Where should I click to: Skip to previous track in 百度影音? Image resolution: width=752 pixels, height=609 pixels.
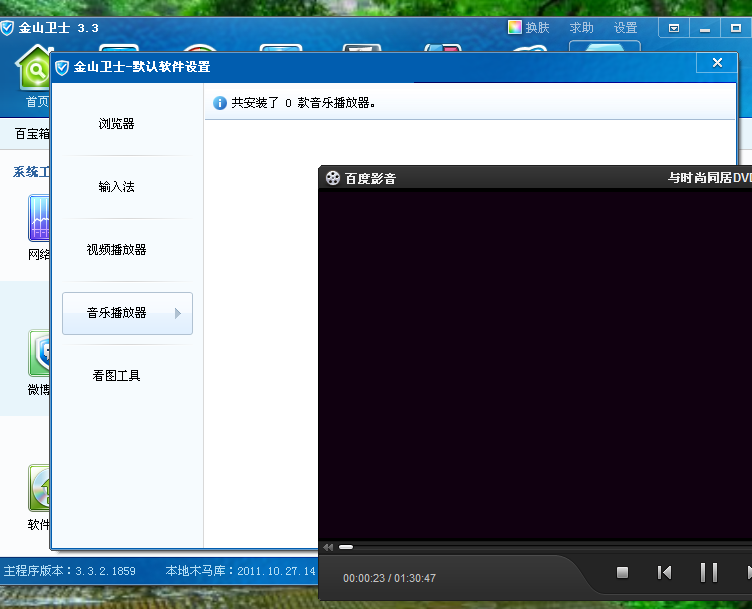point(664,572)
